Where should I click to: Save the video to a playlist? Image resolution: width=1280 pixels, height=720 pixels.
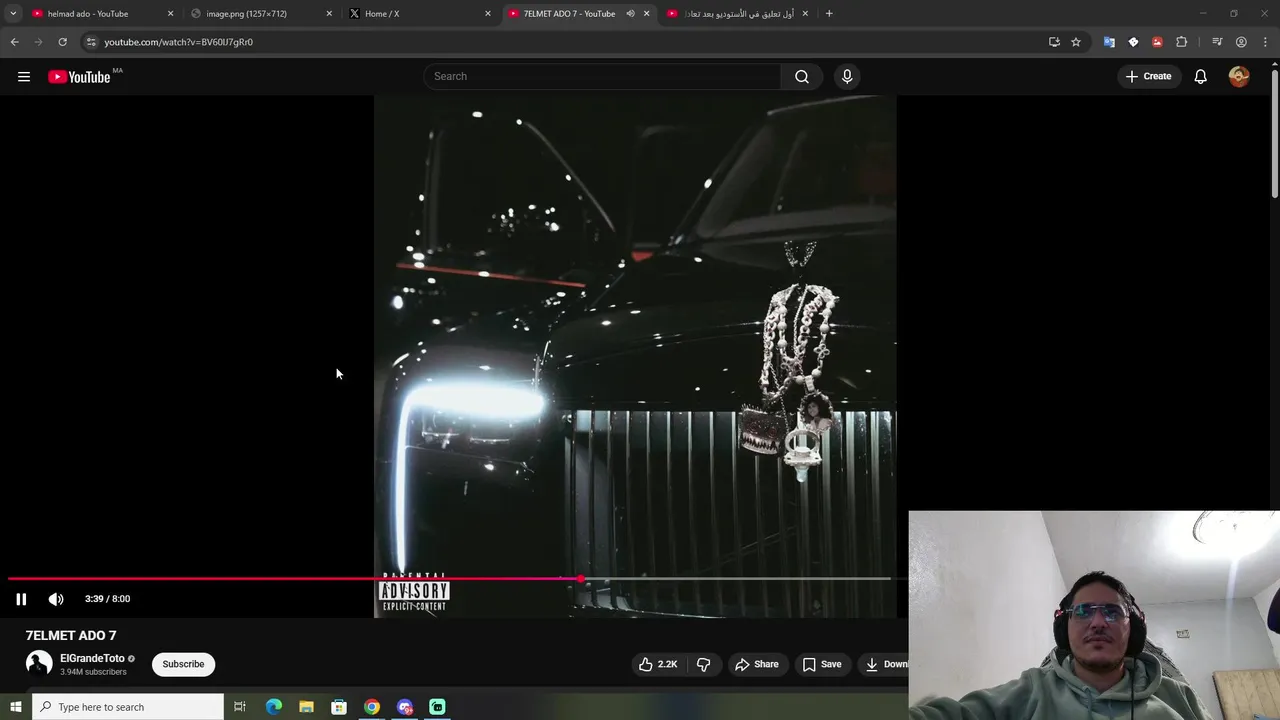[821, 664]
